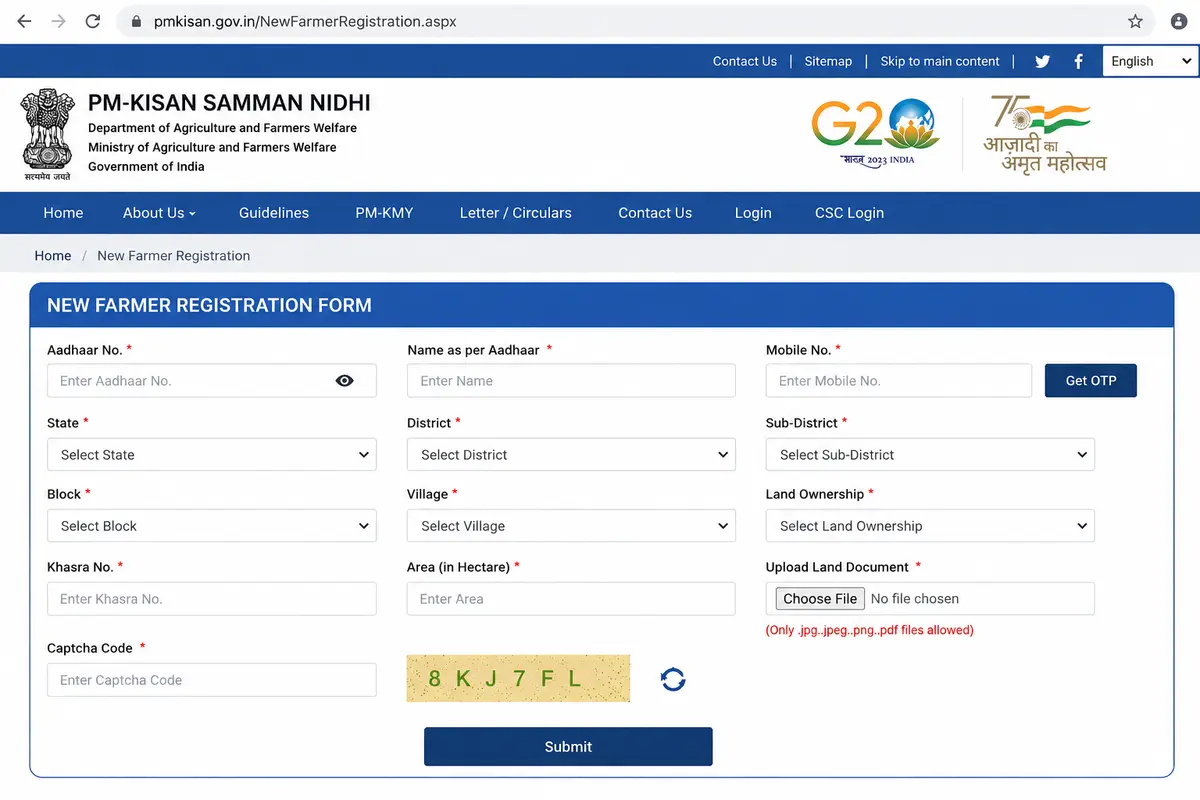Image resolution: width=1200 pixels, height=800 pixels.
Task: Refresh the captcha code image
Action: [673, 680]
